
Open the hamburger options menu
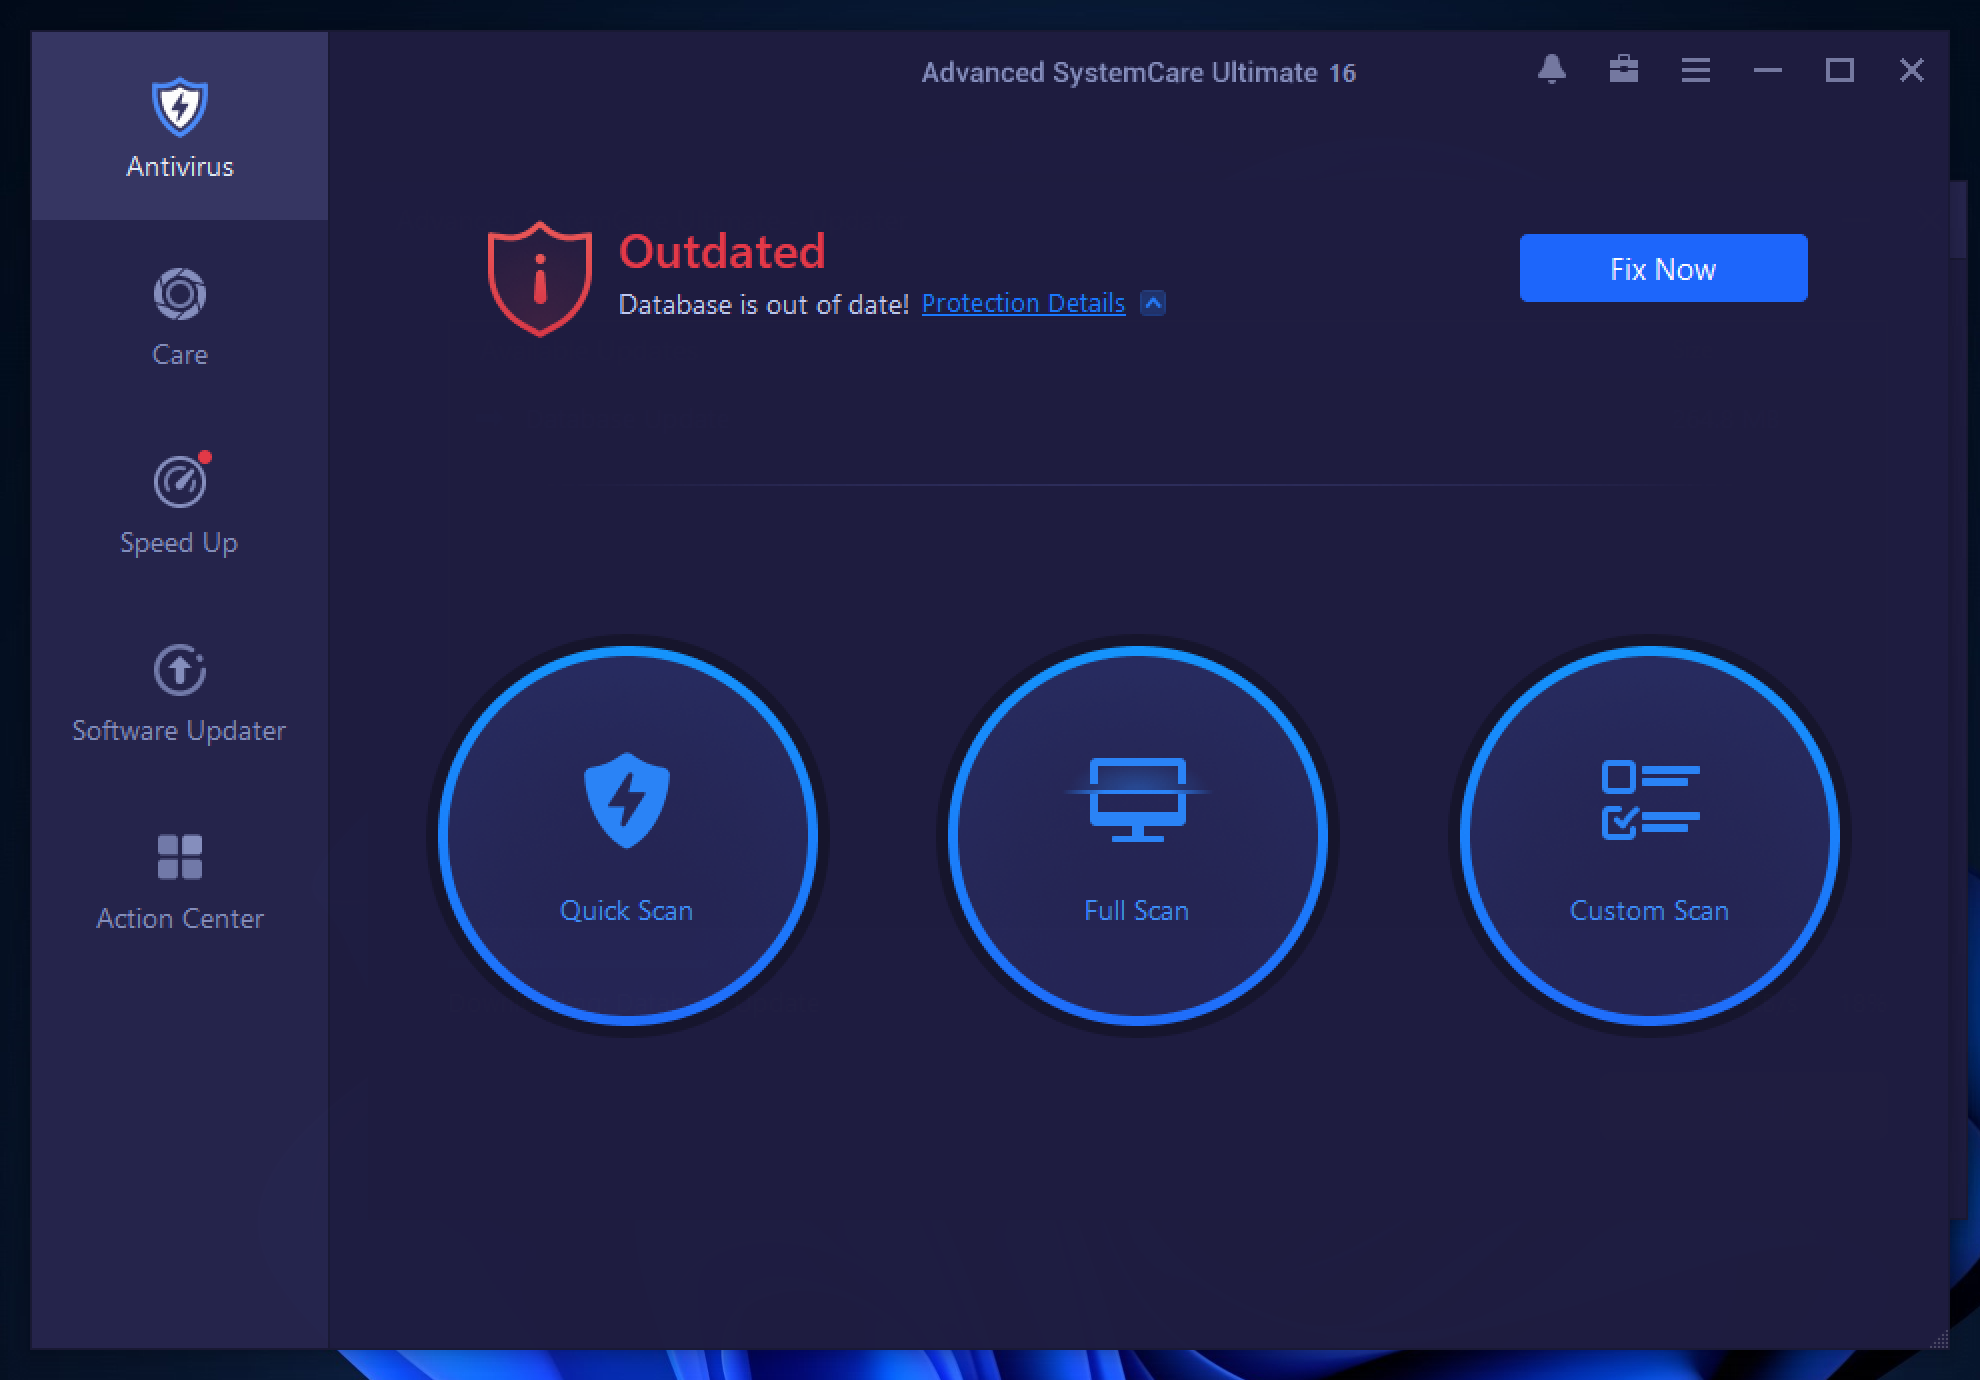point(1695,70)
